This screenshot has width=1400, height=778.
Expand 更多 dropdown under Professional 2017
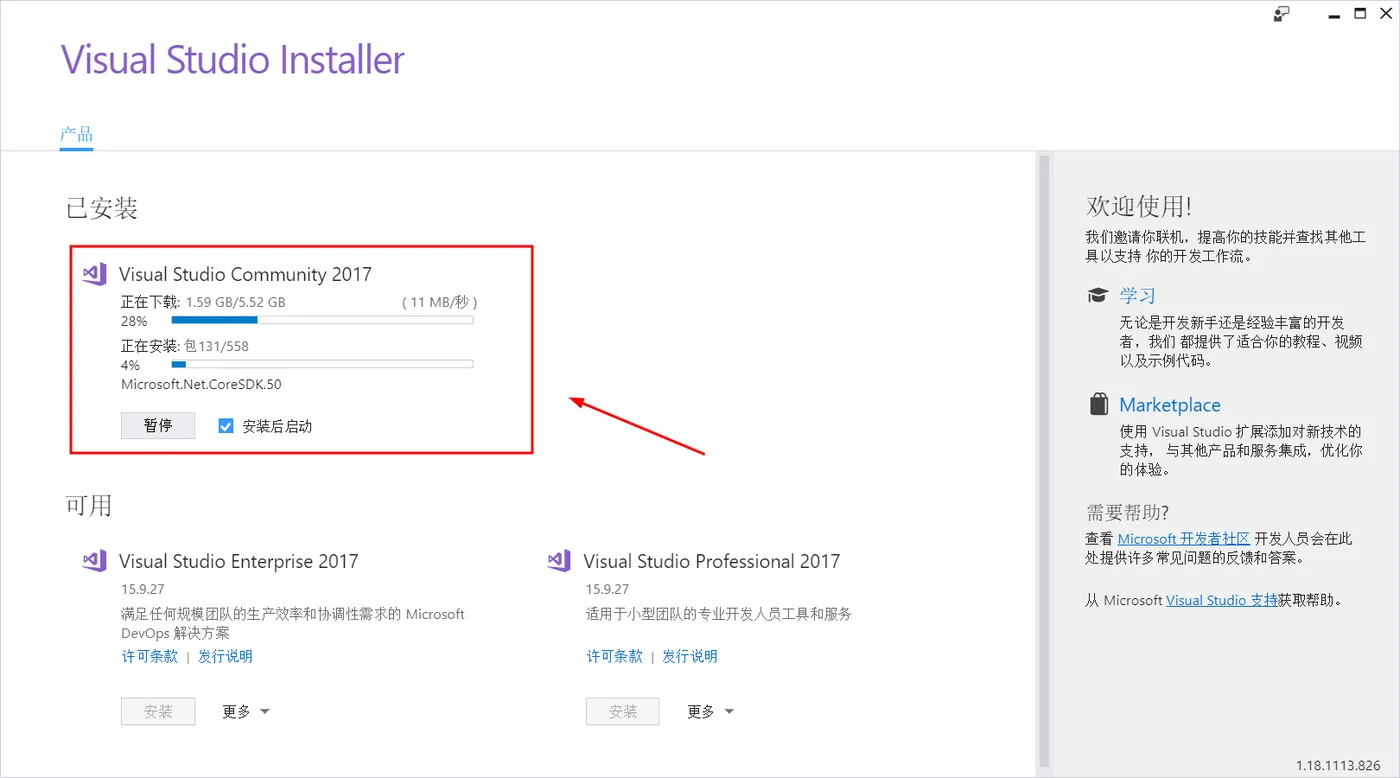pos(711,712)
